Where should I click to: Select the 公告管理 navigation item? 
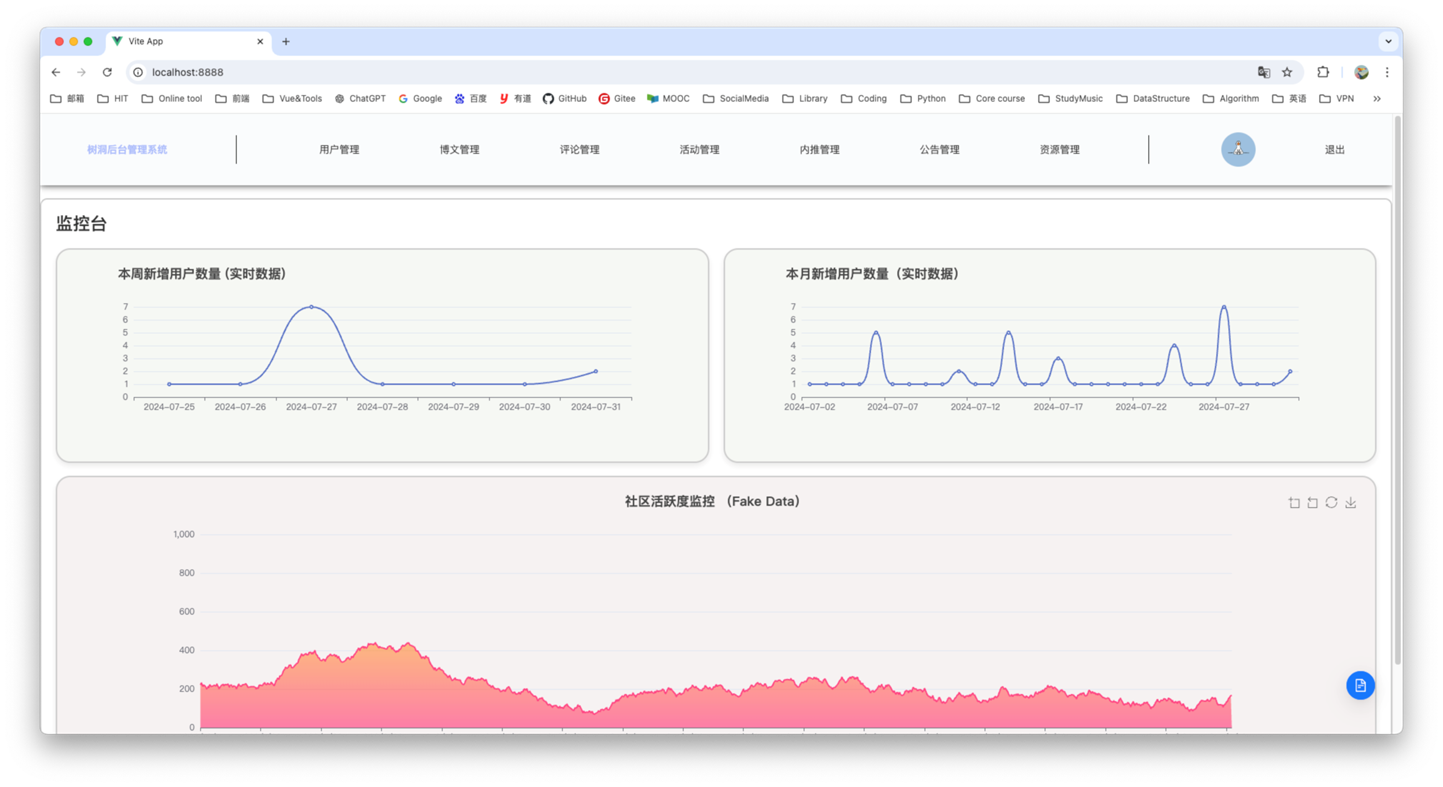pyautogui.click(x=939, y=150)
